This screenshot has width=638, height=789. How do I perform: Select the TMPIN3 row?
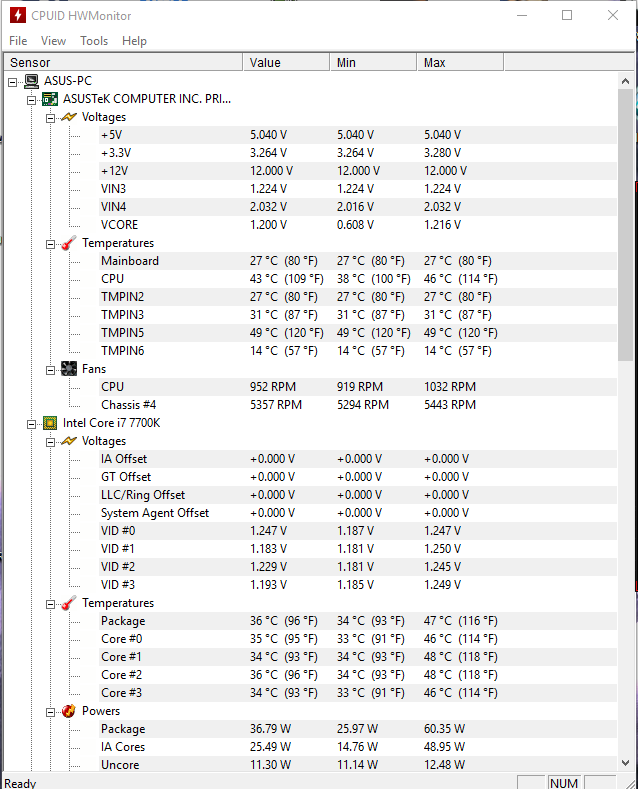tap(358, 315)
